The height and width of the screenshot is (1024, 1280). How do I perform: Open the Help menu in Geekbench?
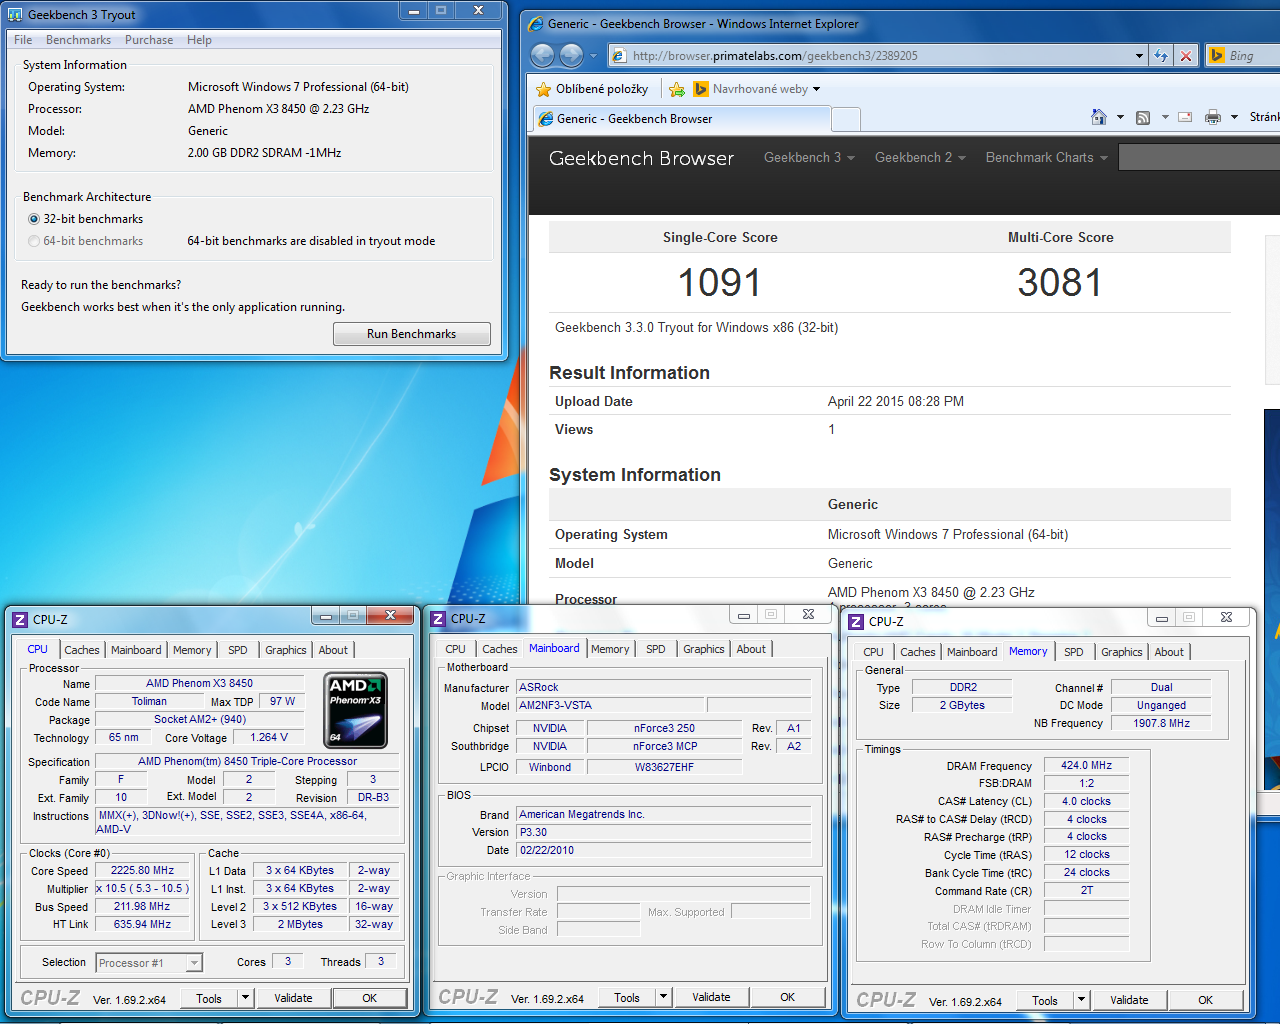coord(199,40)
